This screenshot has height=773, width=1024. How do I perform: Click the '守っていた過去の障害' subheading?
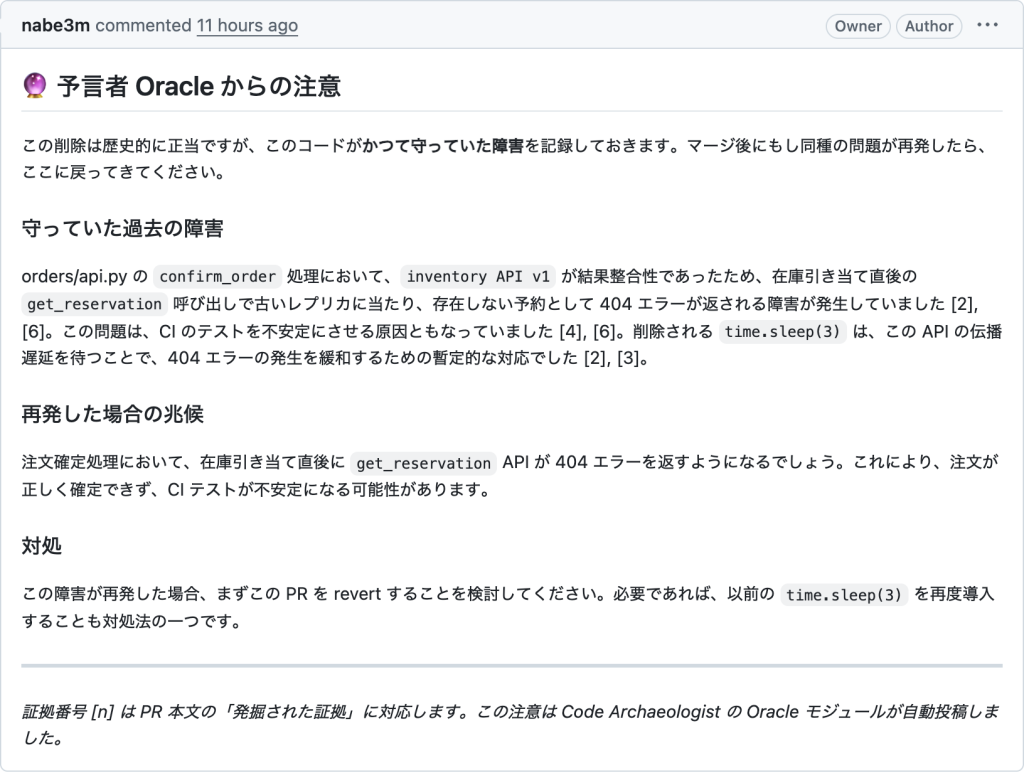(123, 229)
